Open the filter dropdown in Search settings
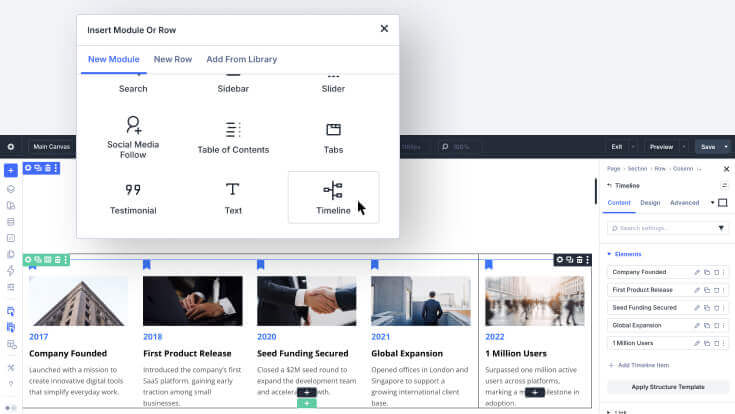The width and height of the screenshot is (735, 414). pos(721,228)
